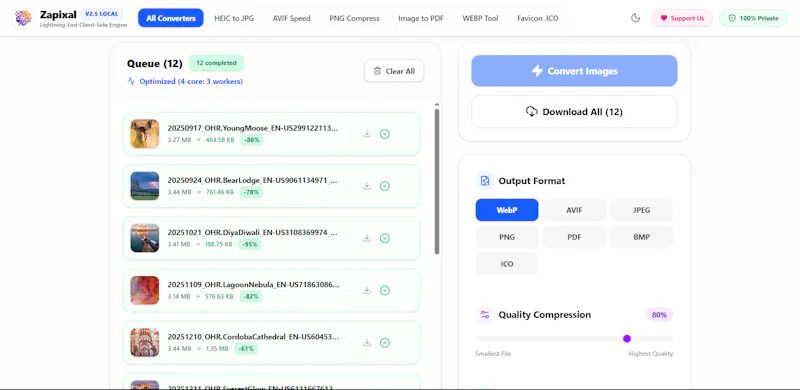Click the -95% savings badge
Viewport: 800px width, 390px height.
coord(249,244)
